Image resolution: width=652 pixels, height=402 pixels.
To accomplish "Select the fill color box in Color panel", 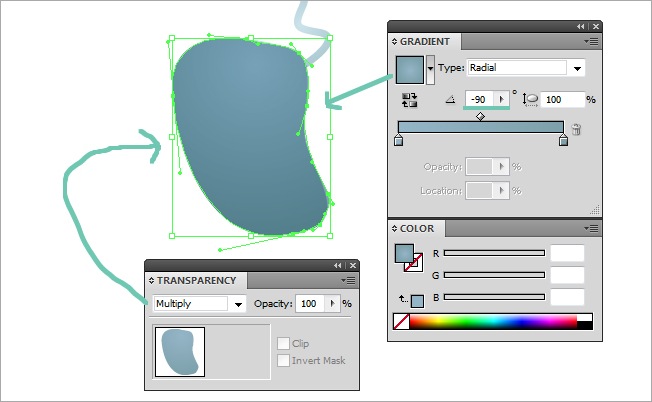I will point(404,253).
